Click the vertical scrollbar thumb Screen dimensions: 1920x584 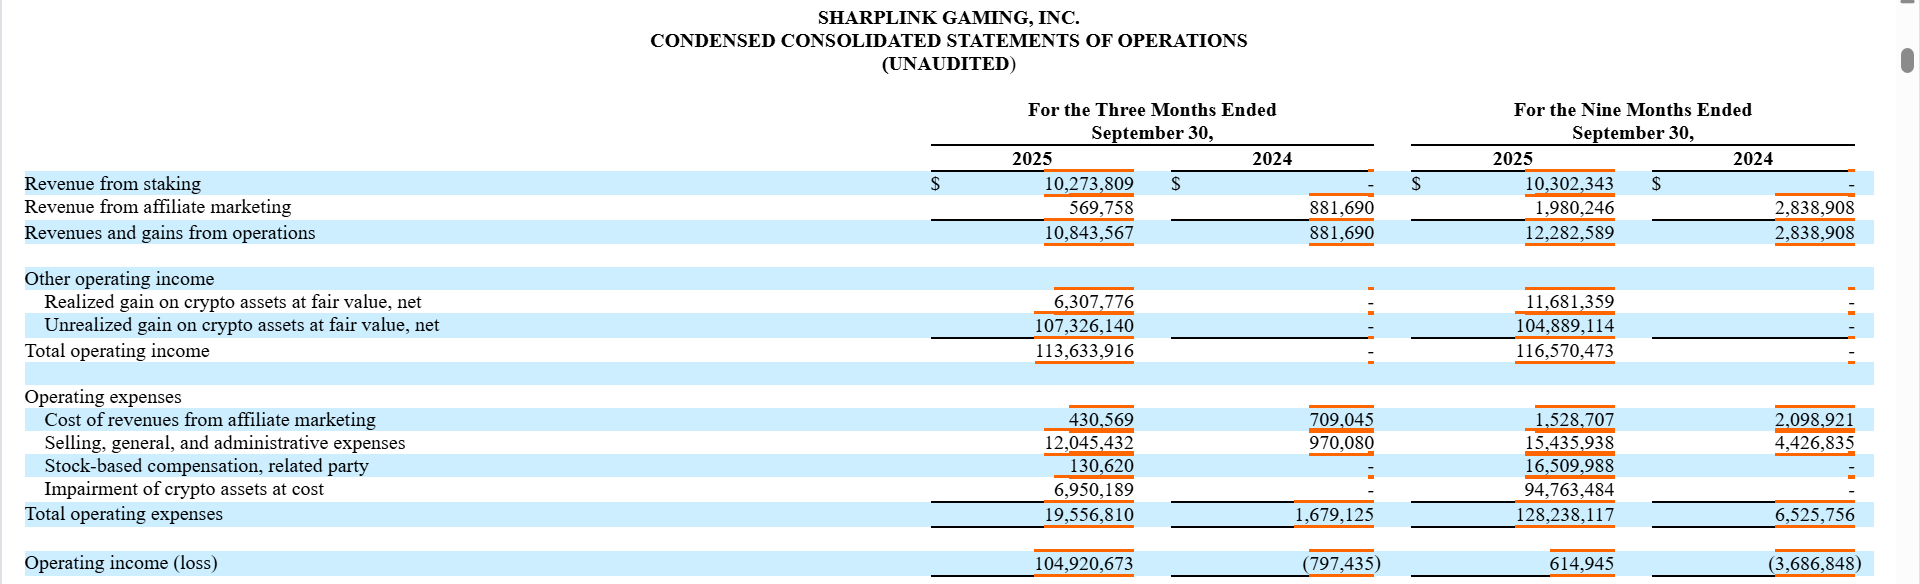coord(1907,60)
